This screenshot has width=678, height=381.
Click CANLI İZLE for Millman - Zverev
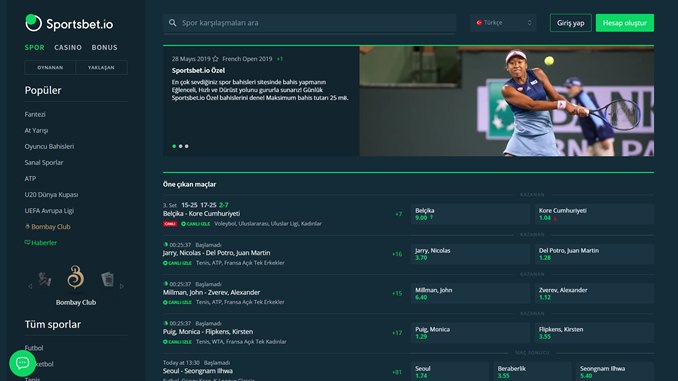coord(177,302)
